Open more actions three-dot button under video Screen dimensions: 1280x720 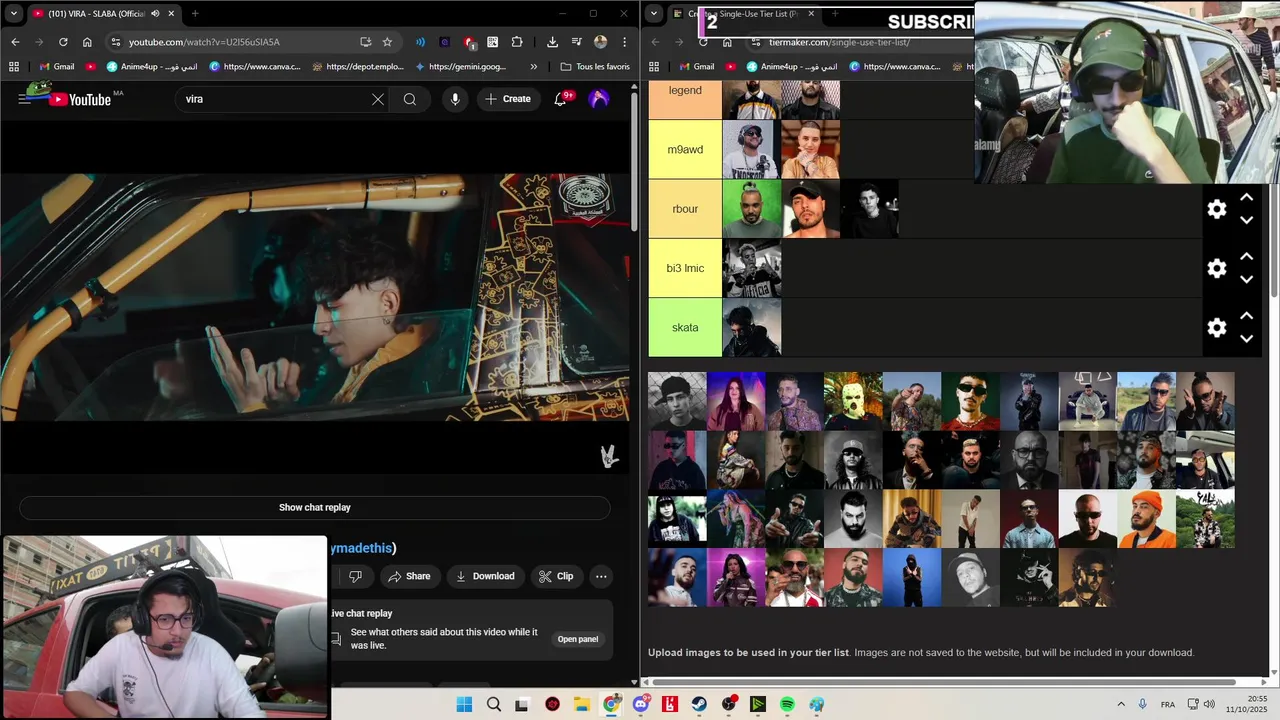coord(601,576)
